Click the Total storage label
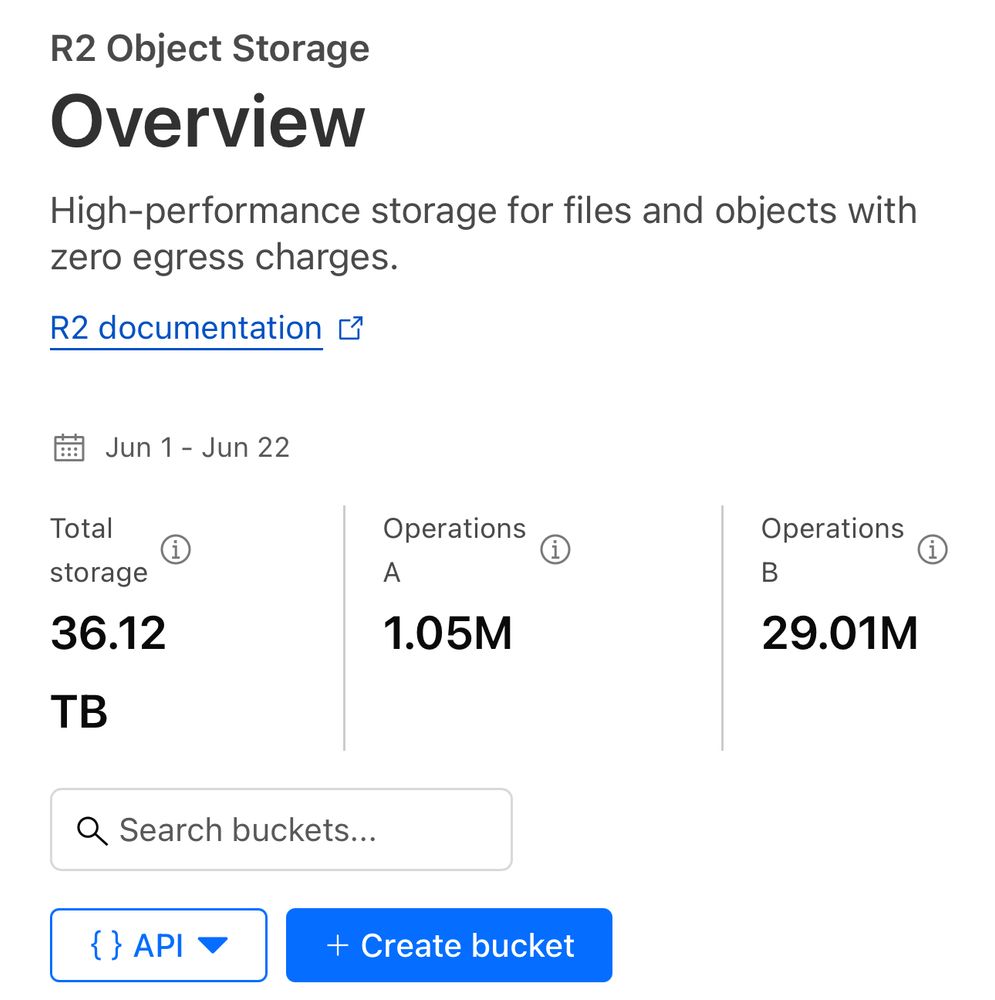995x1000 pixels. click(99, 550)
